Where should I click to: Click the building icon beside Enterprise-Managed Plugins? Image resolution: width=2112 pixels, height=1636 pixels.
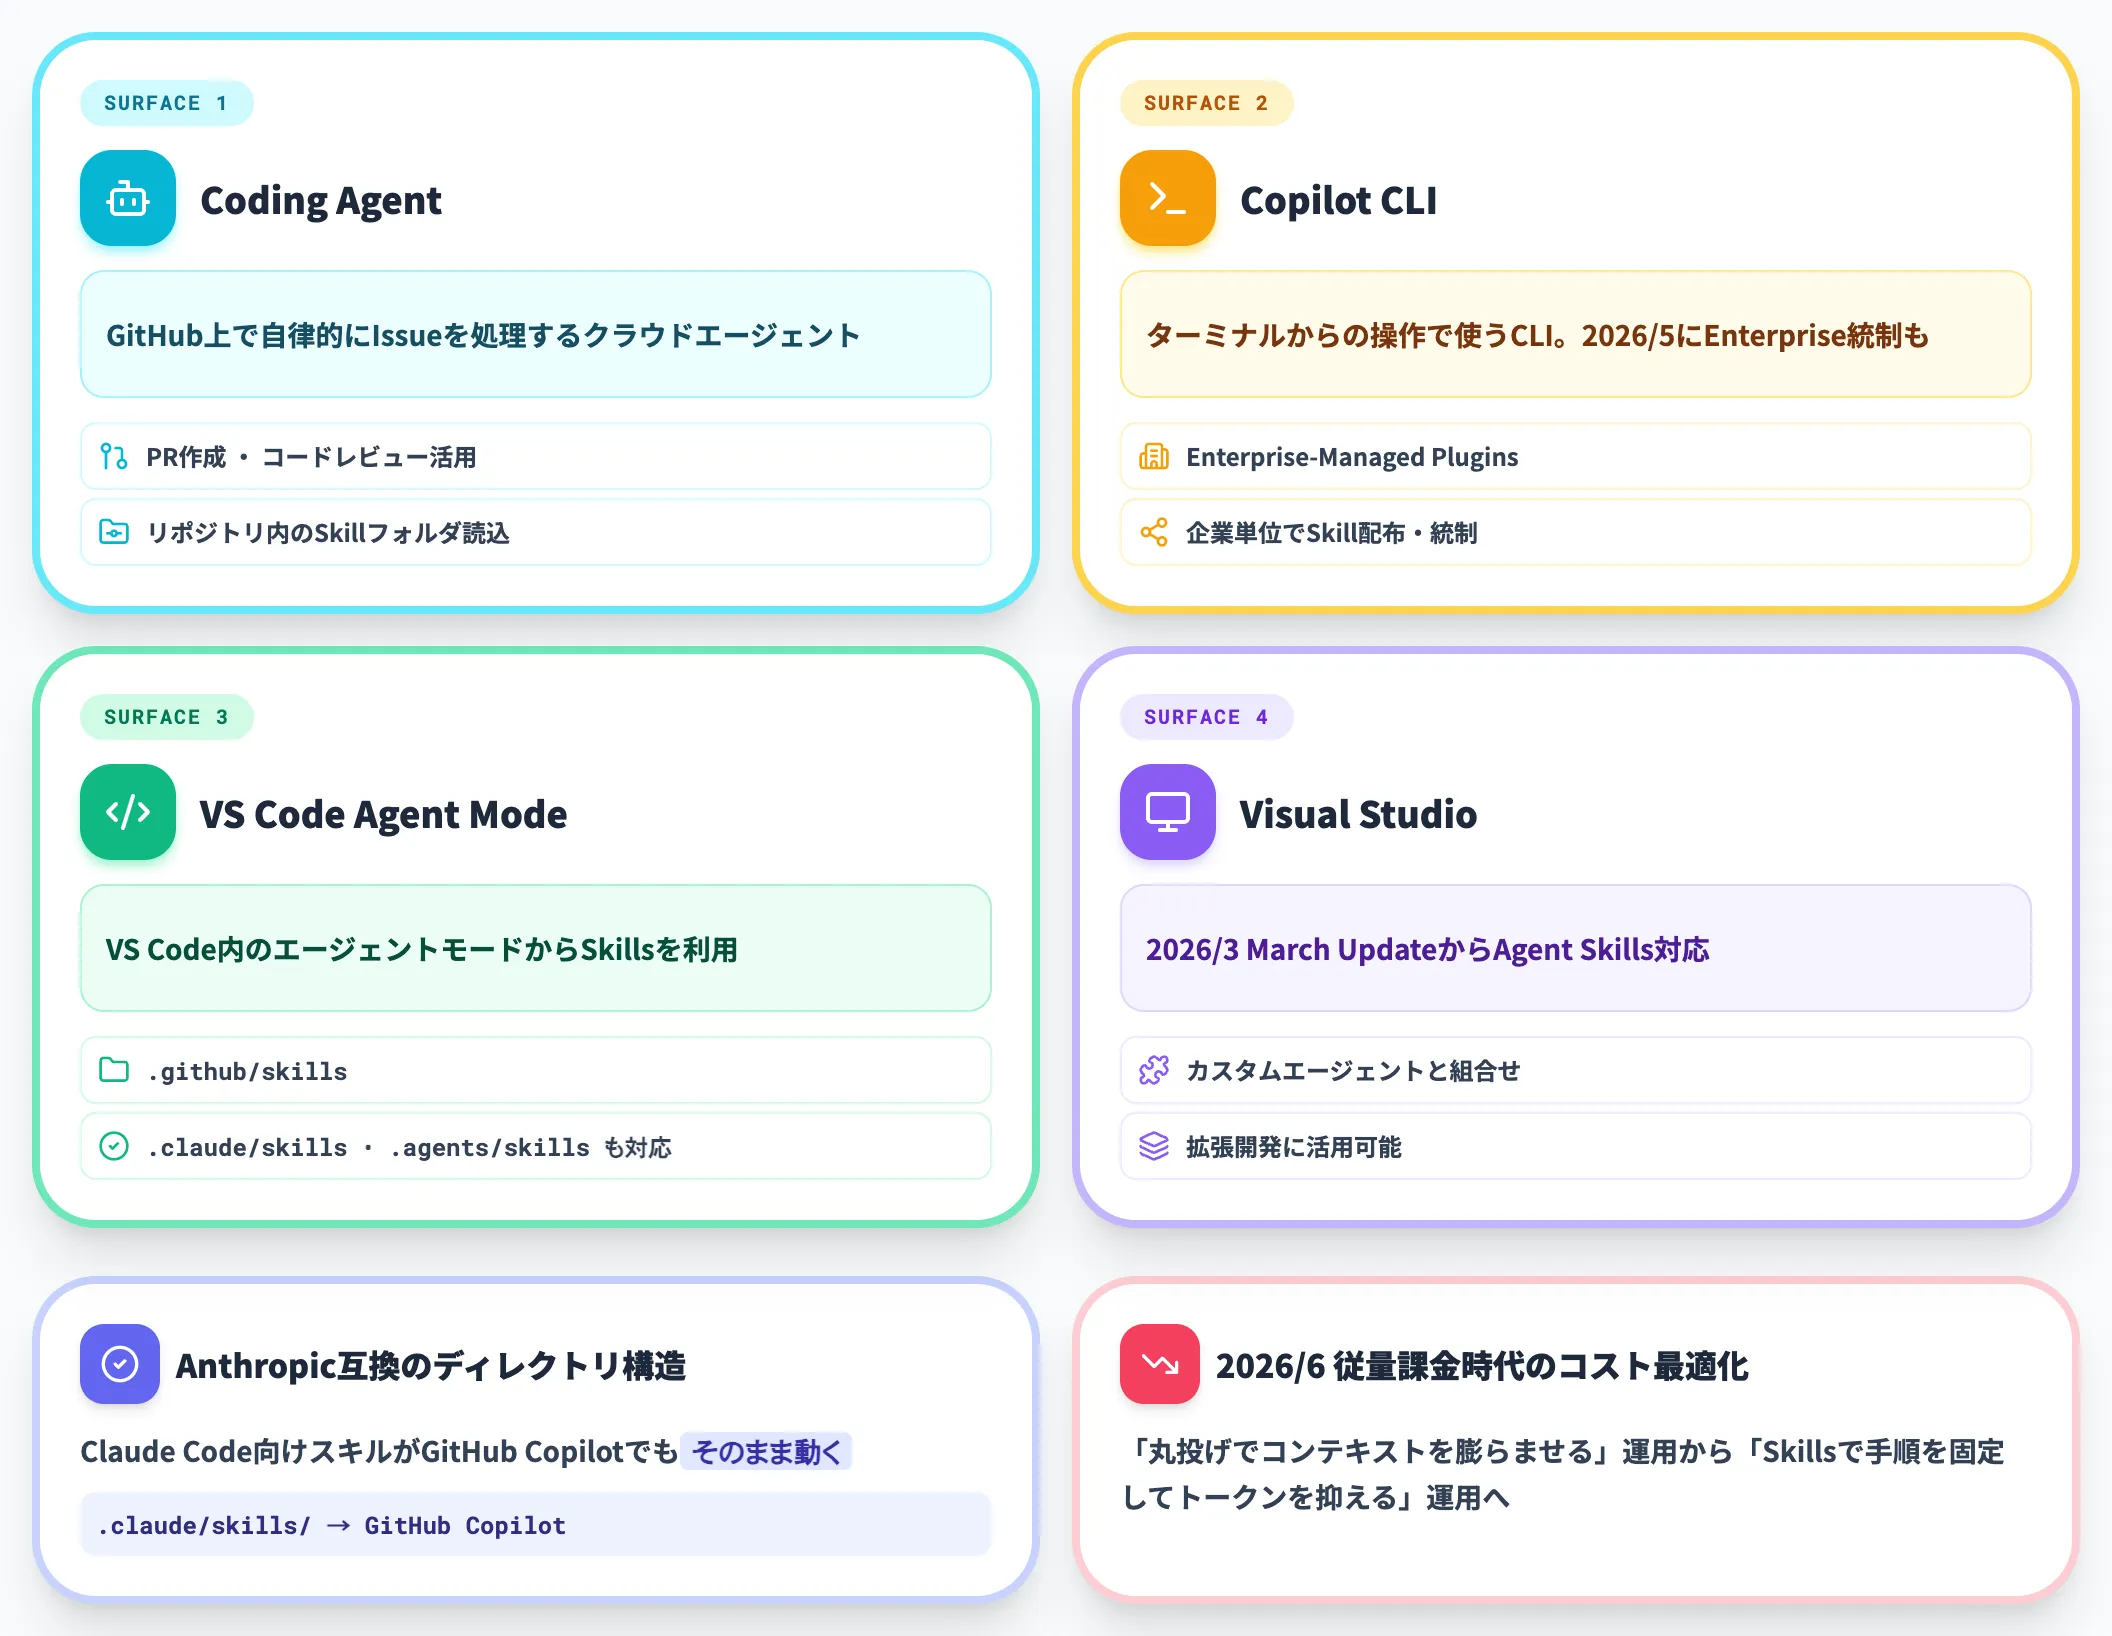pos(1154,457)
